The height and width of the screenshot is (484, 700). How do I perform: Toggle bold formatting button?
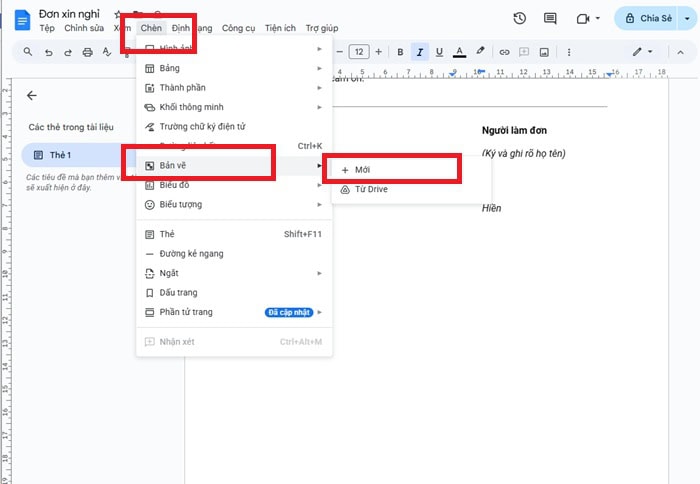pos(400,51)
